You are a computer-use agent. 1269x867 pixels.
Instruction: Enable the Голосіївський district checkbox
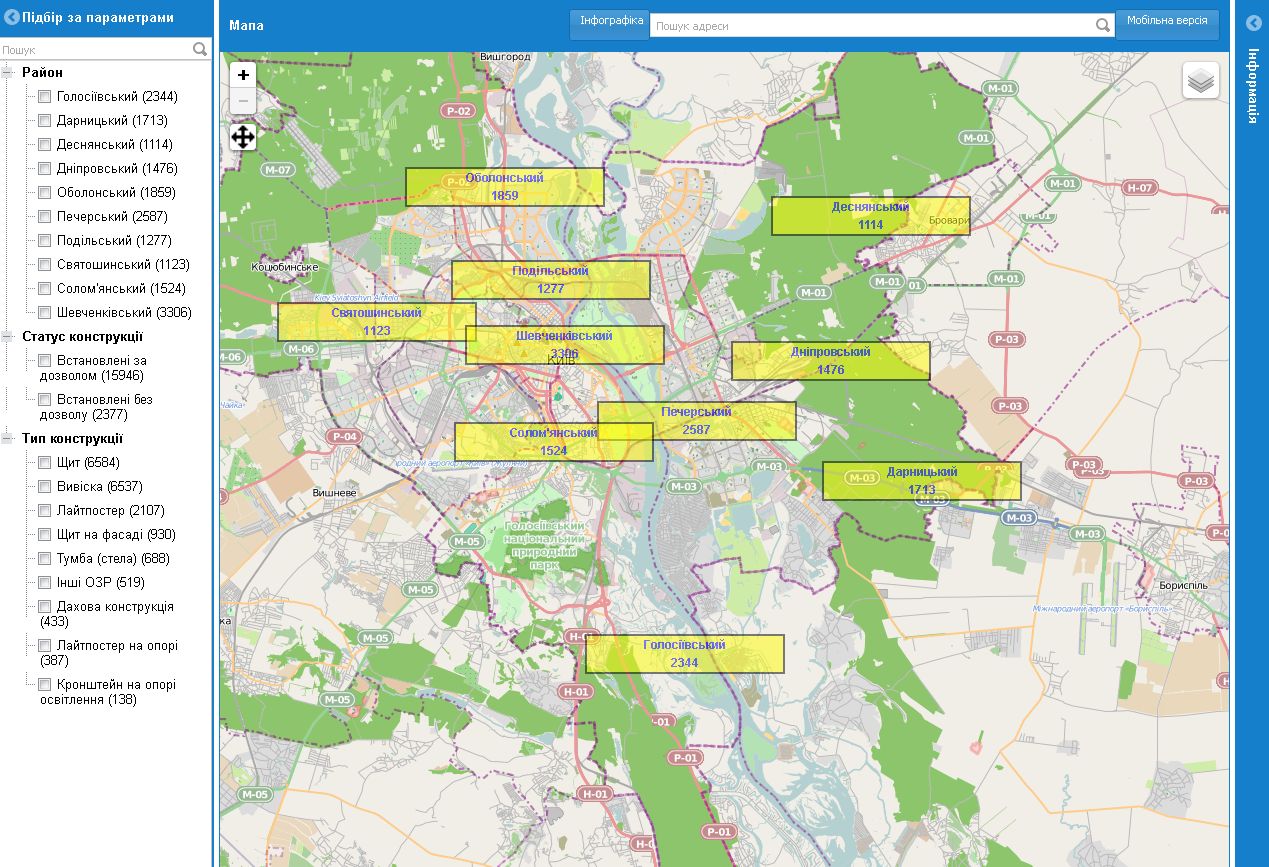(x=44, y=97)
